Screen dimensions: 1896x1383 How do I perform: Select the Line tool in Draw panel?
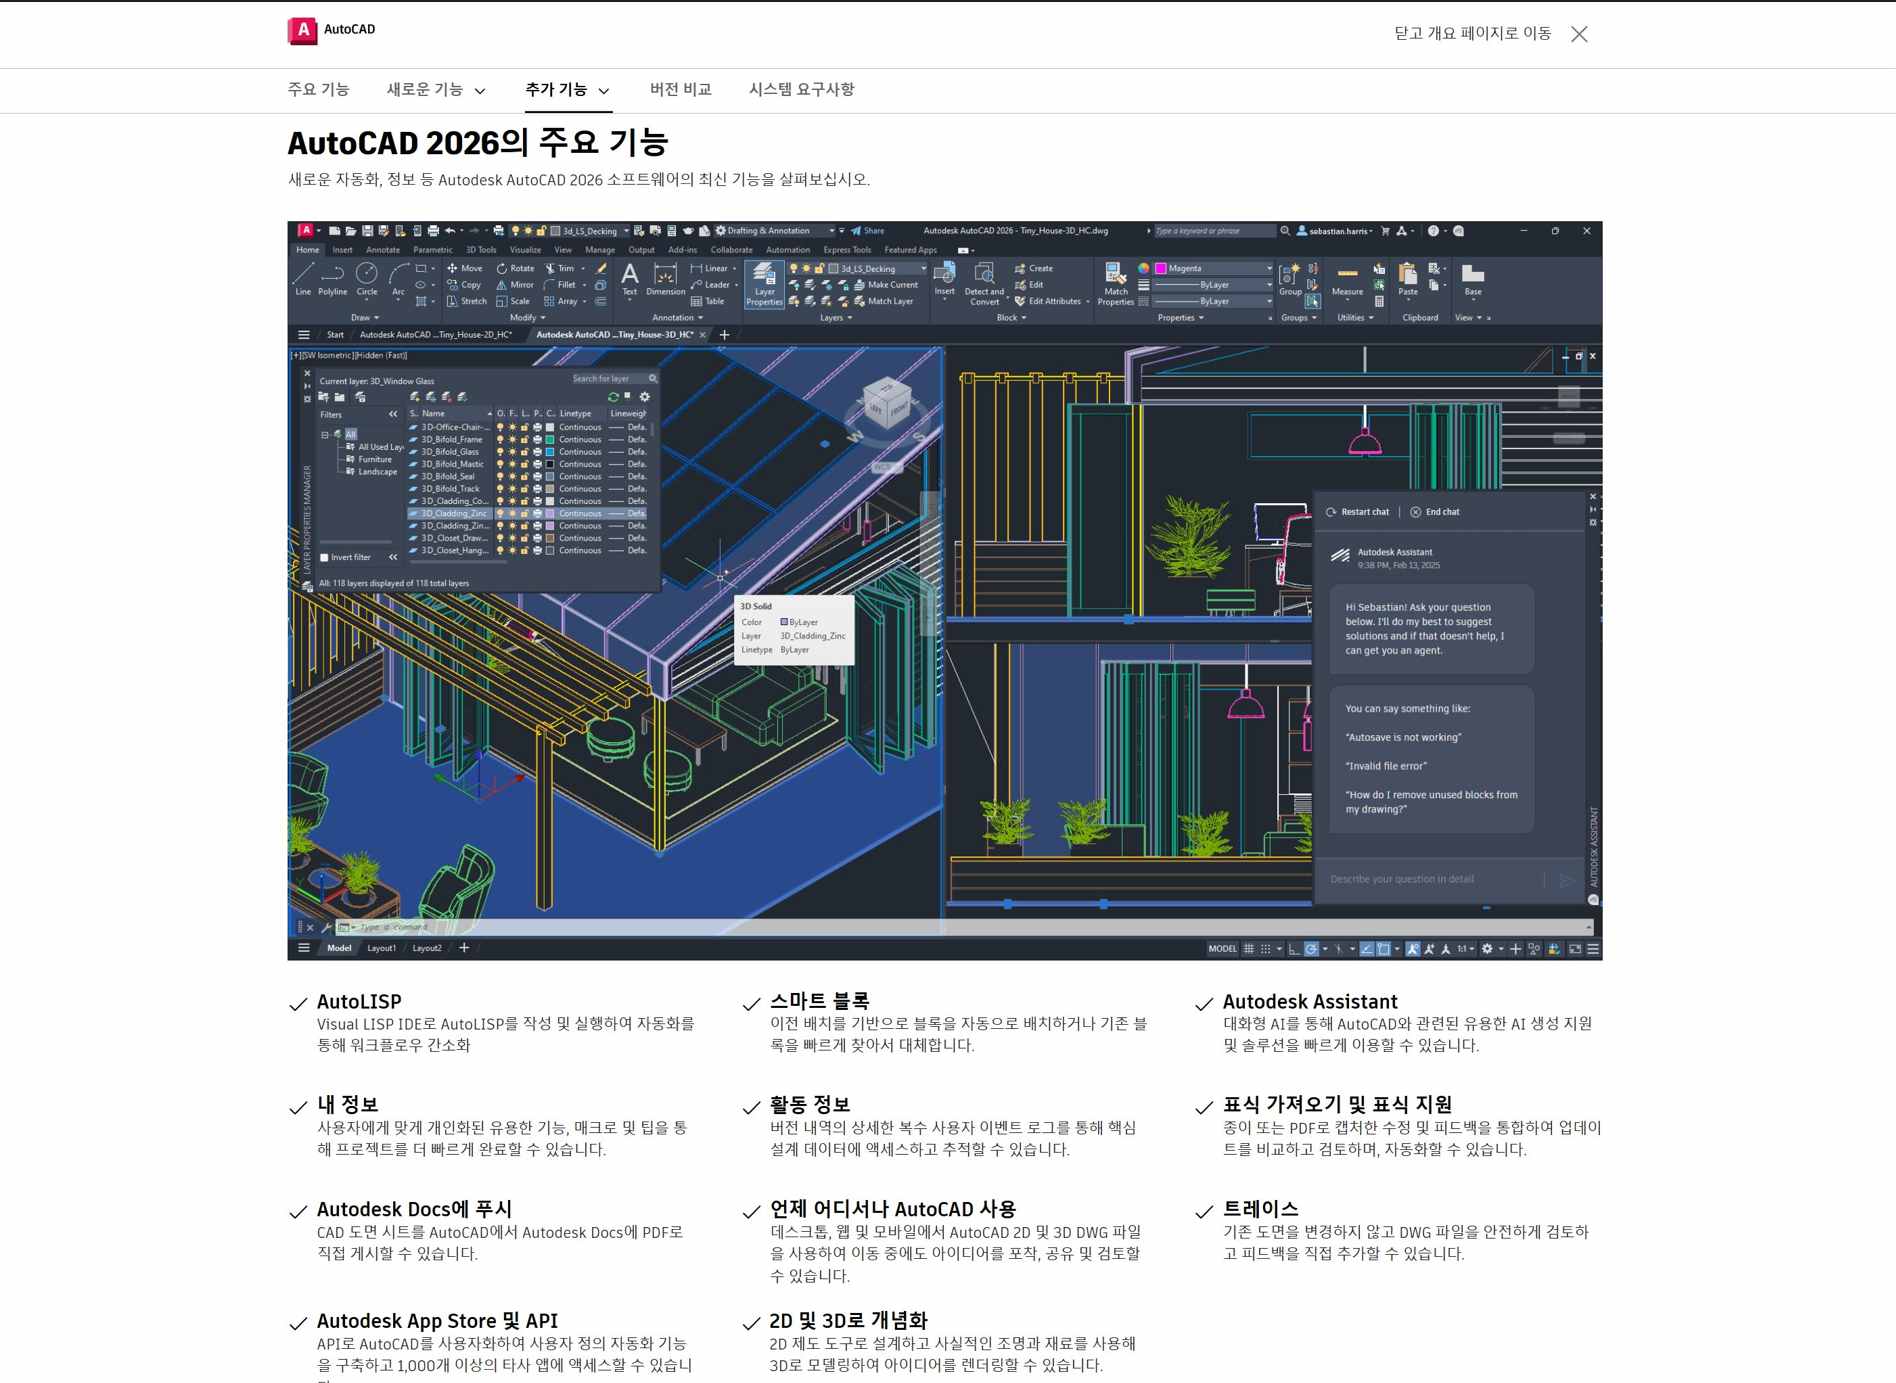303,278
